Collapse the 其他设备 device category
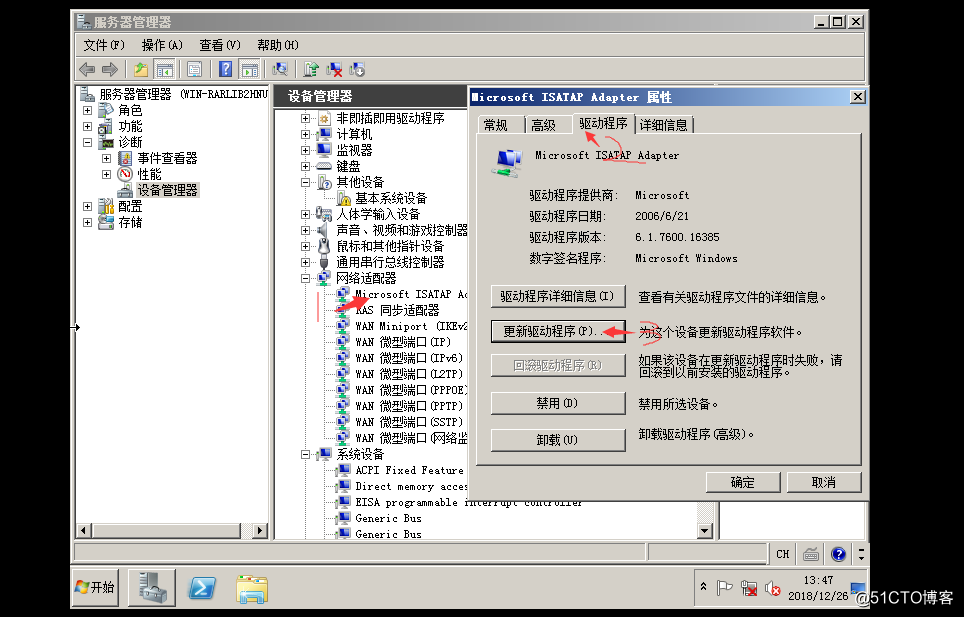 (305, 183)
